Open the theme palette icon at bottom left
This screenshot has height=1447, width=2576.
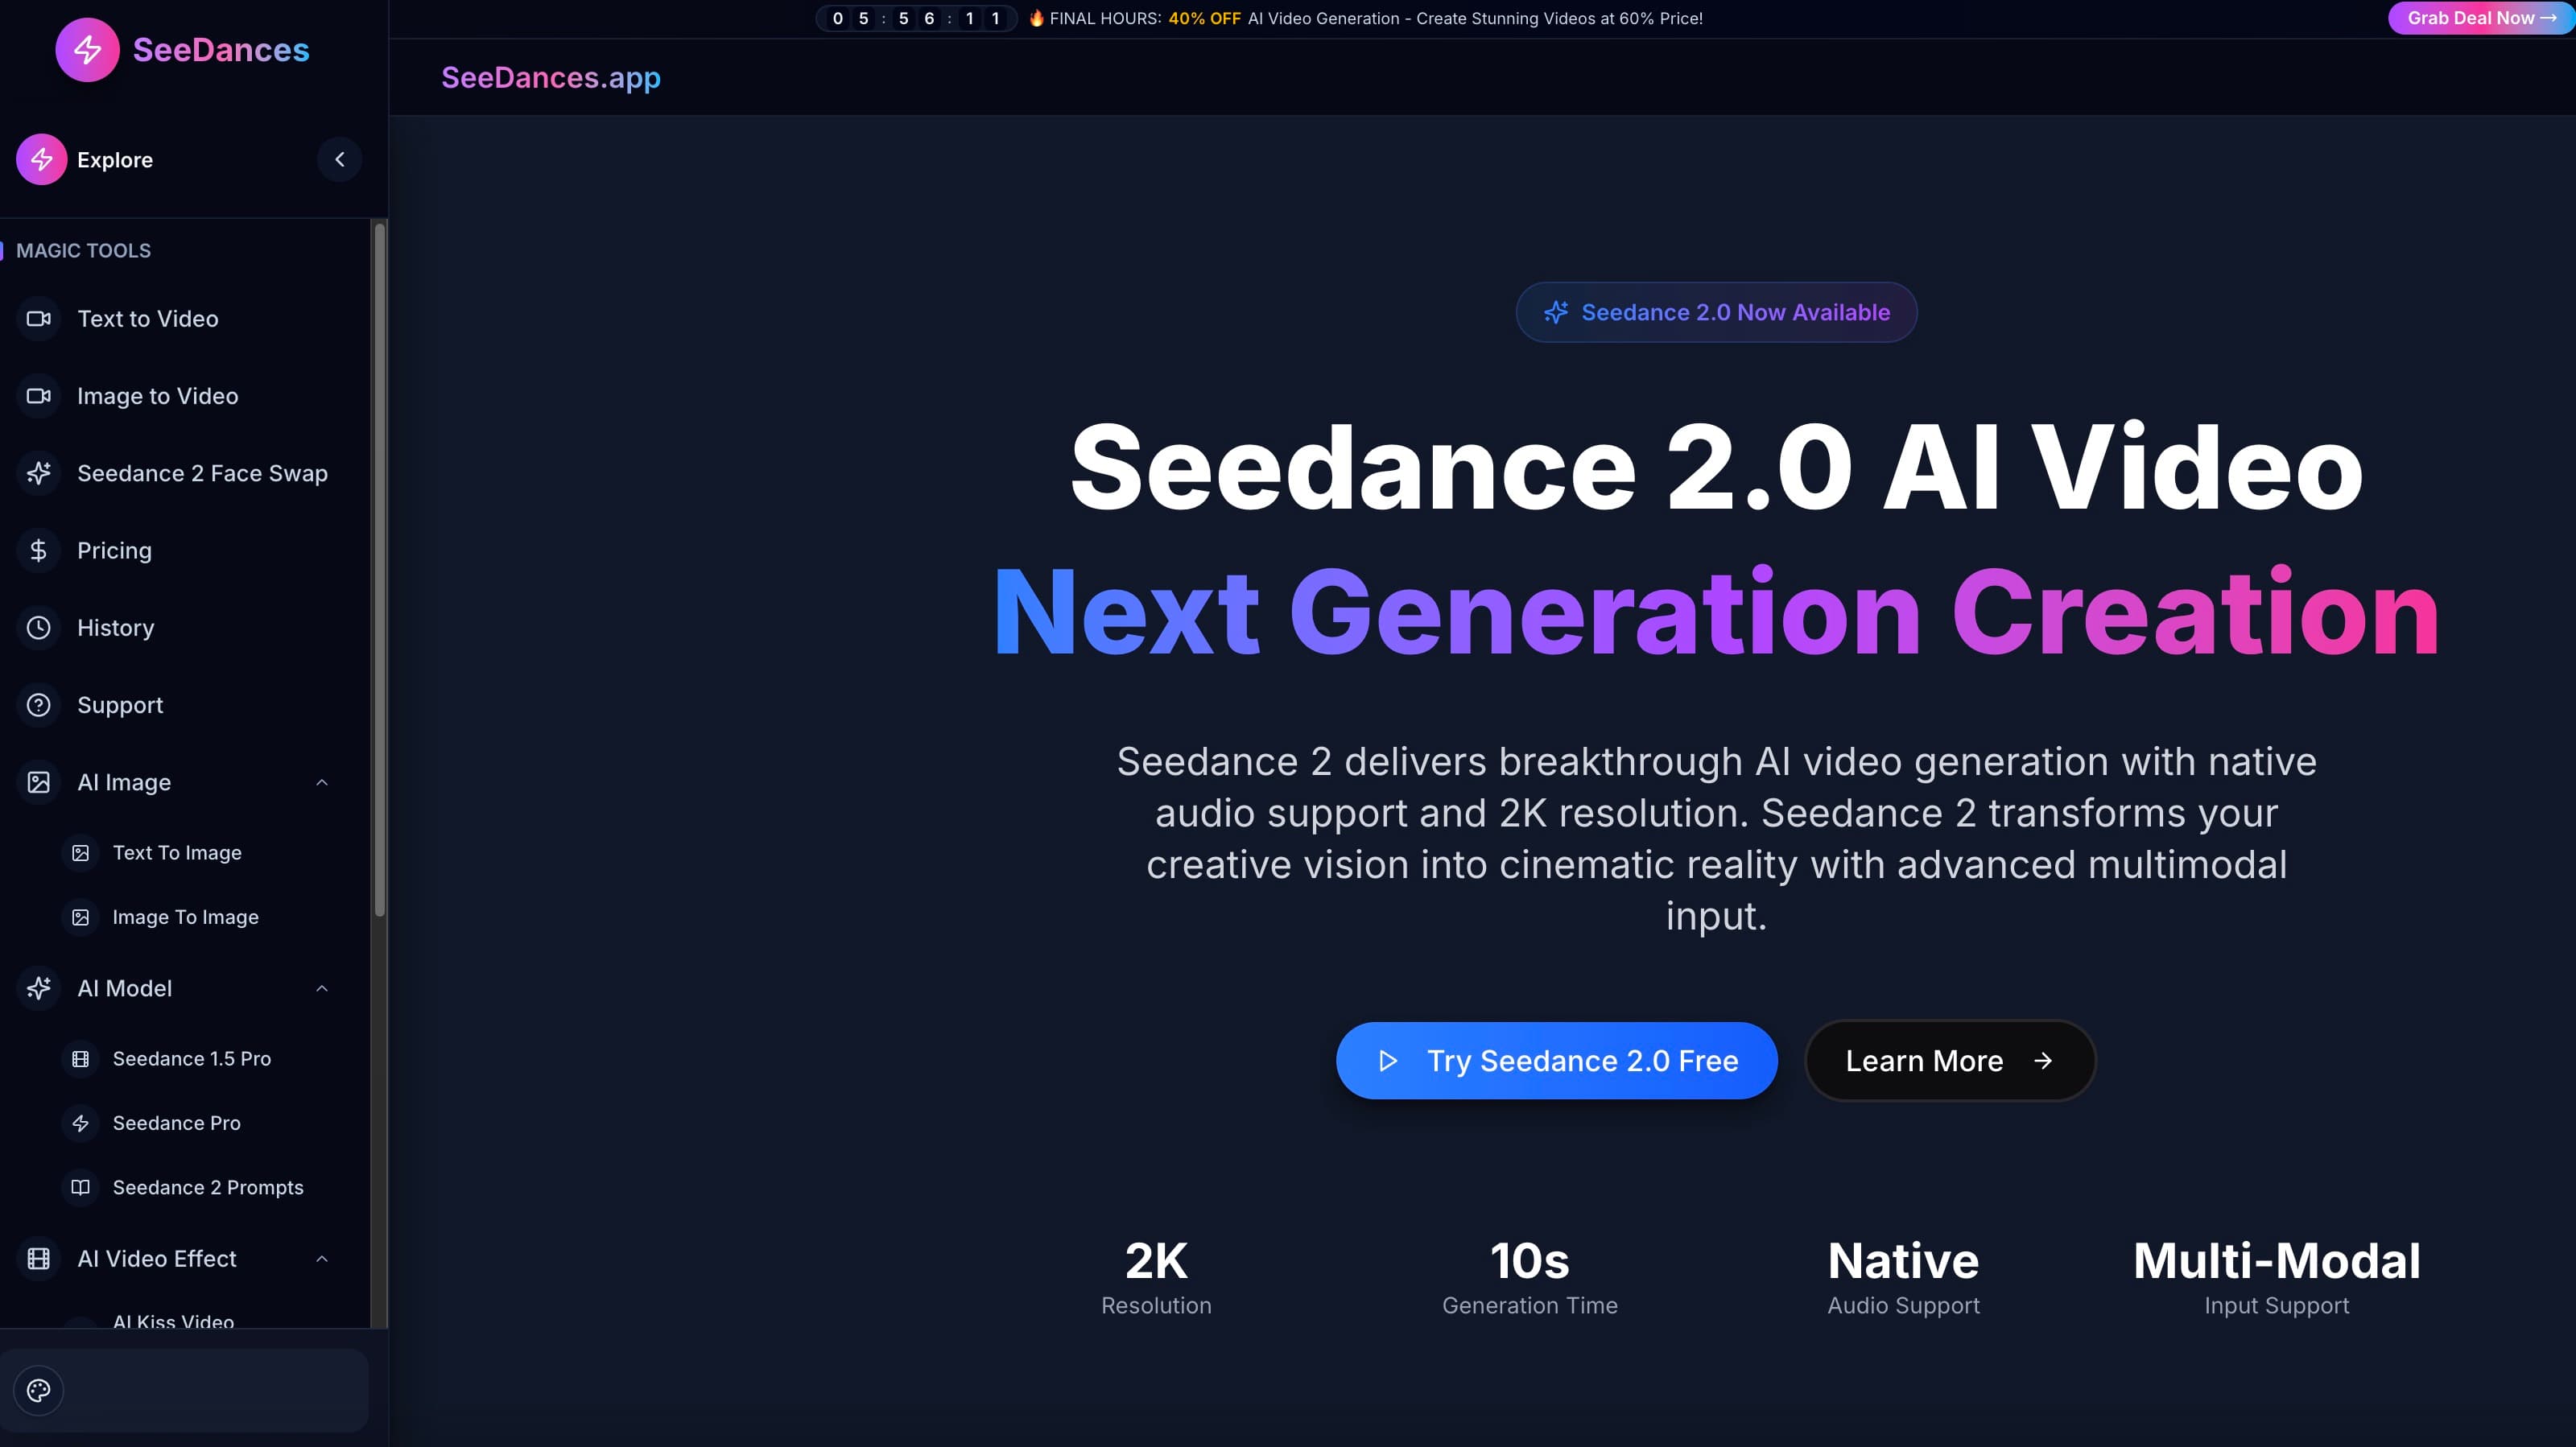click(38, 1390)
